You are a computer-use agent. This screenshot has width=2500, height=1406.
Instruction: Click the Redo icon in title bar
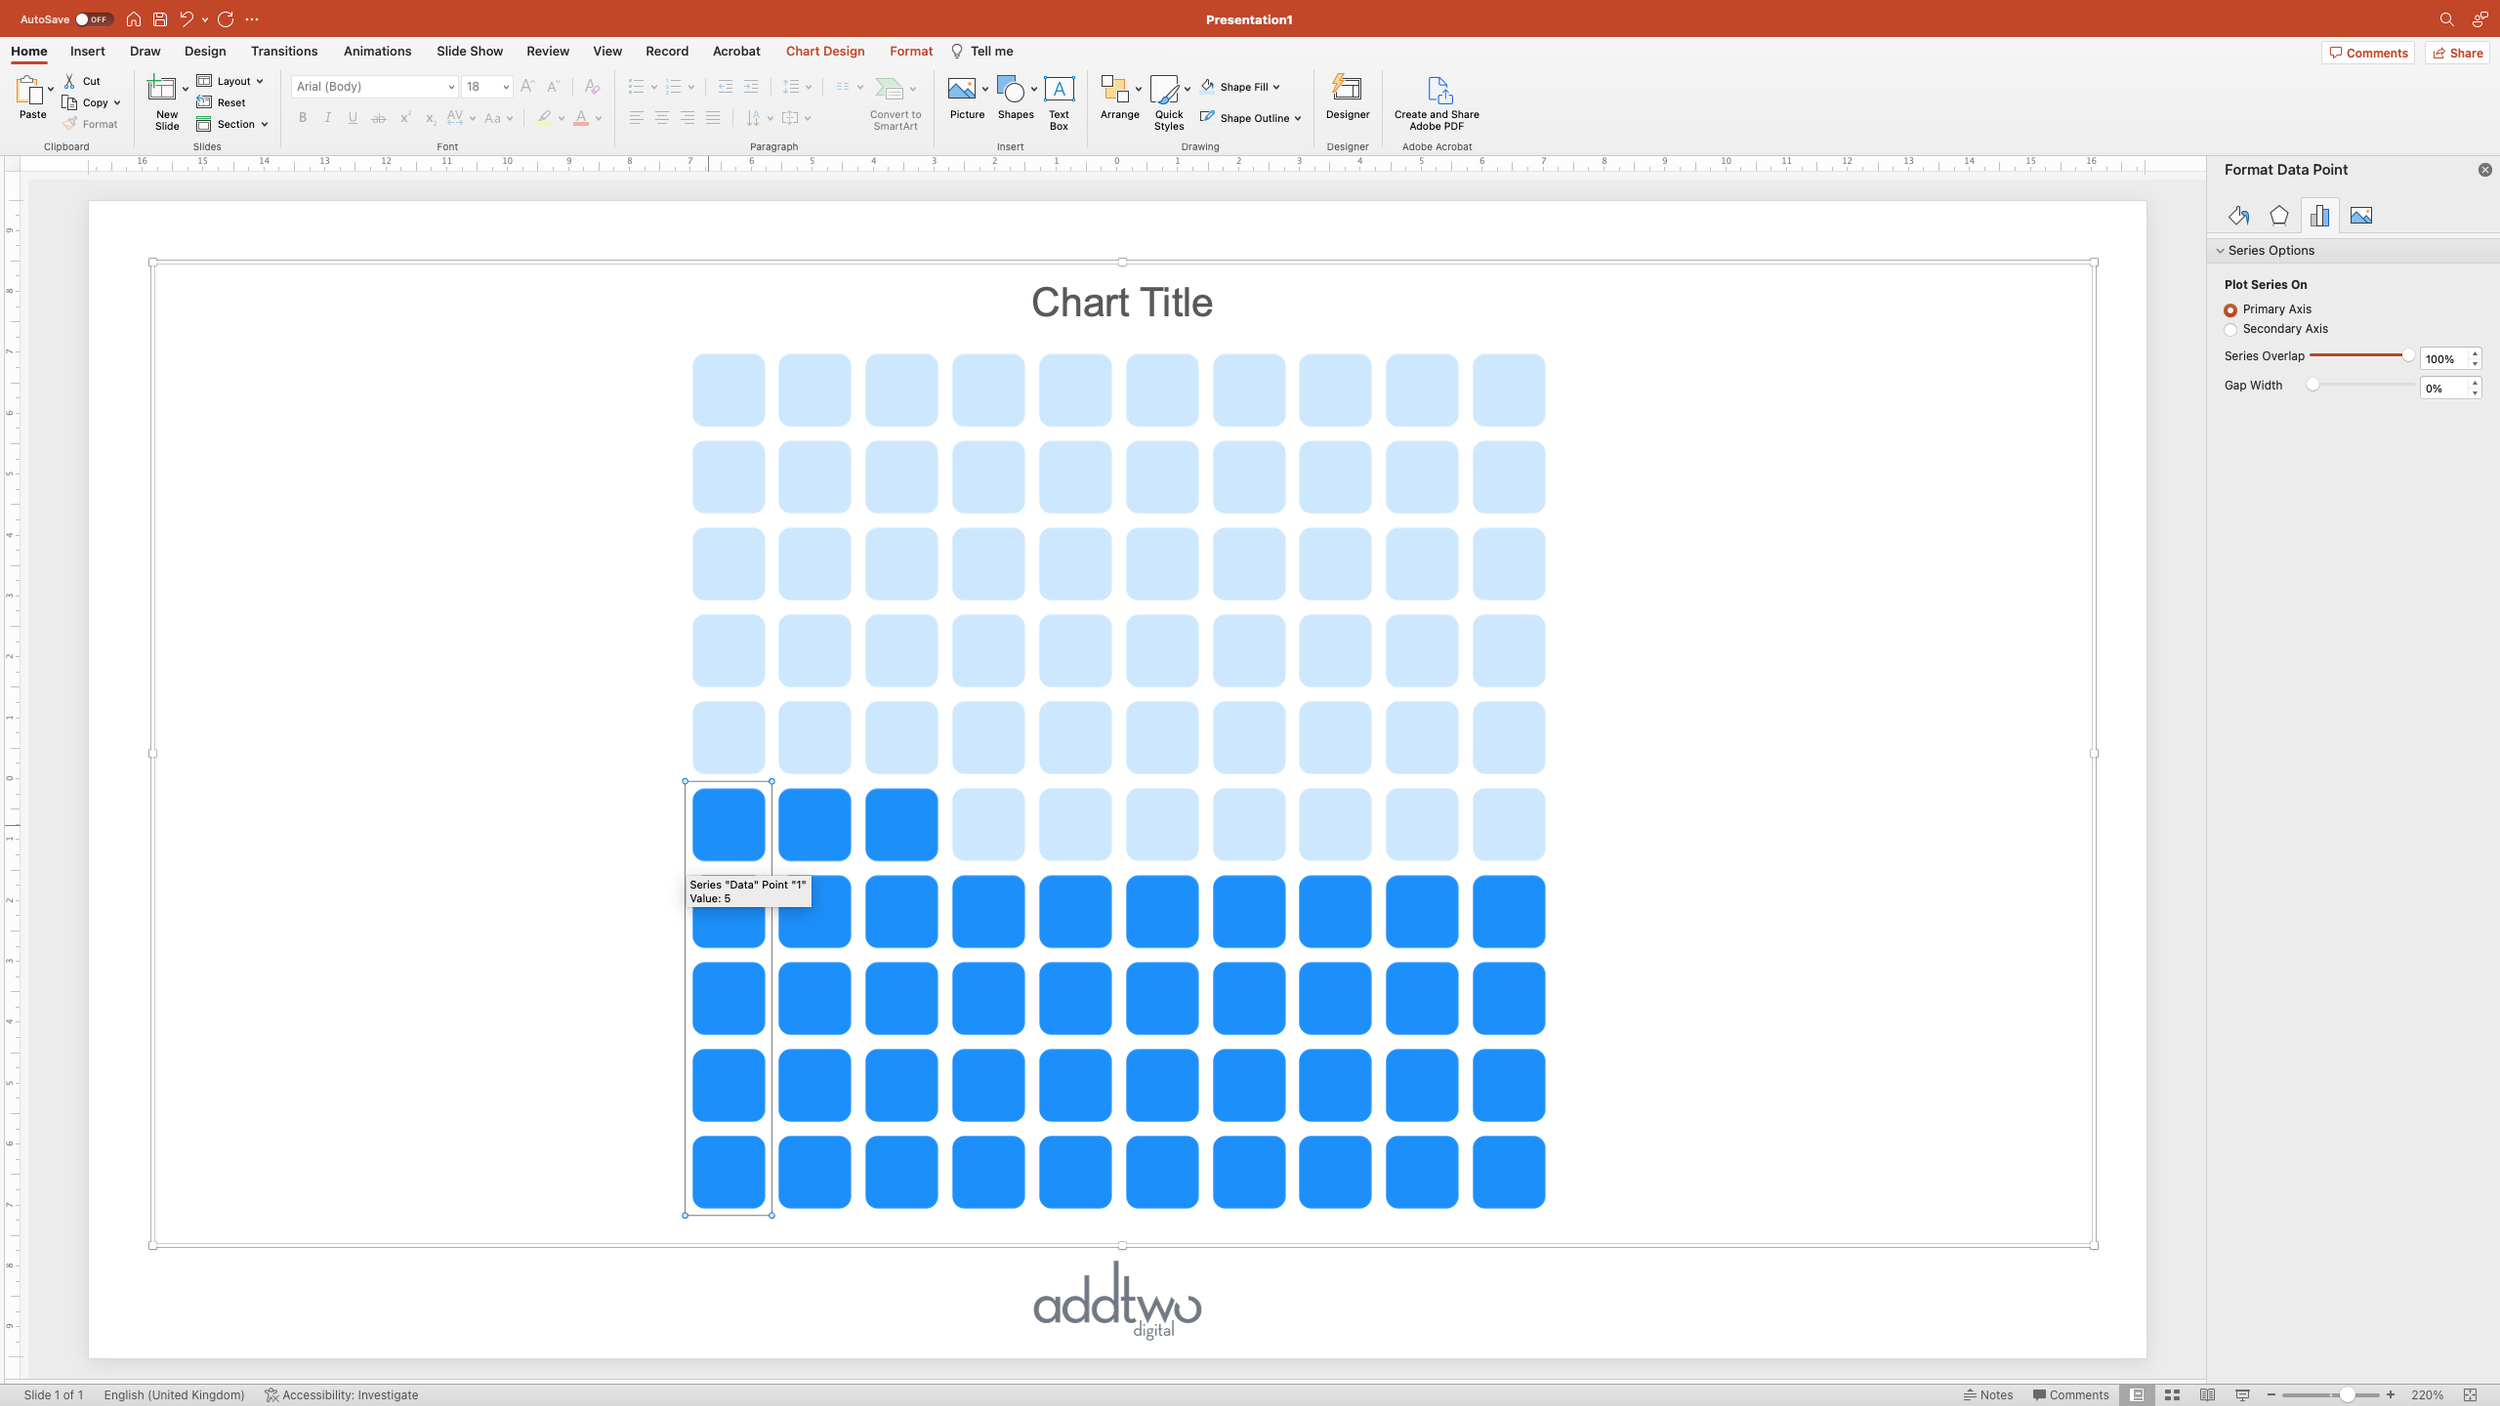pos(226,19)
